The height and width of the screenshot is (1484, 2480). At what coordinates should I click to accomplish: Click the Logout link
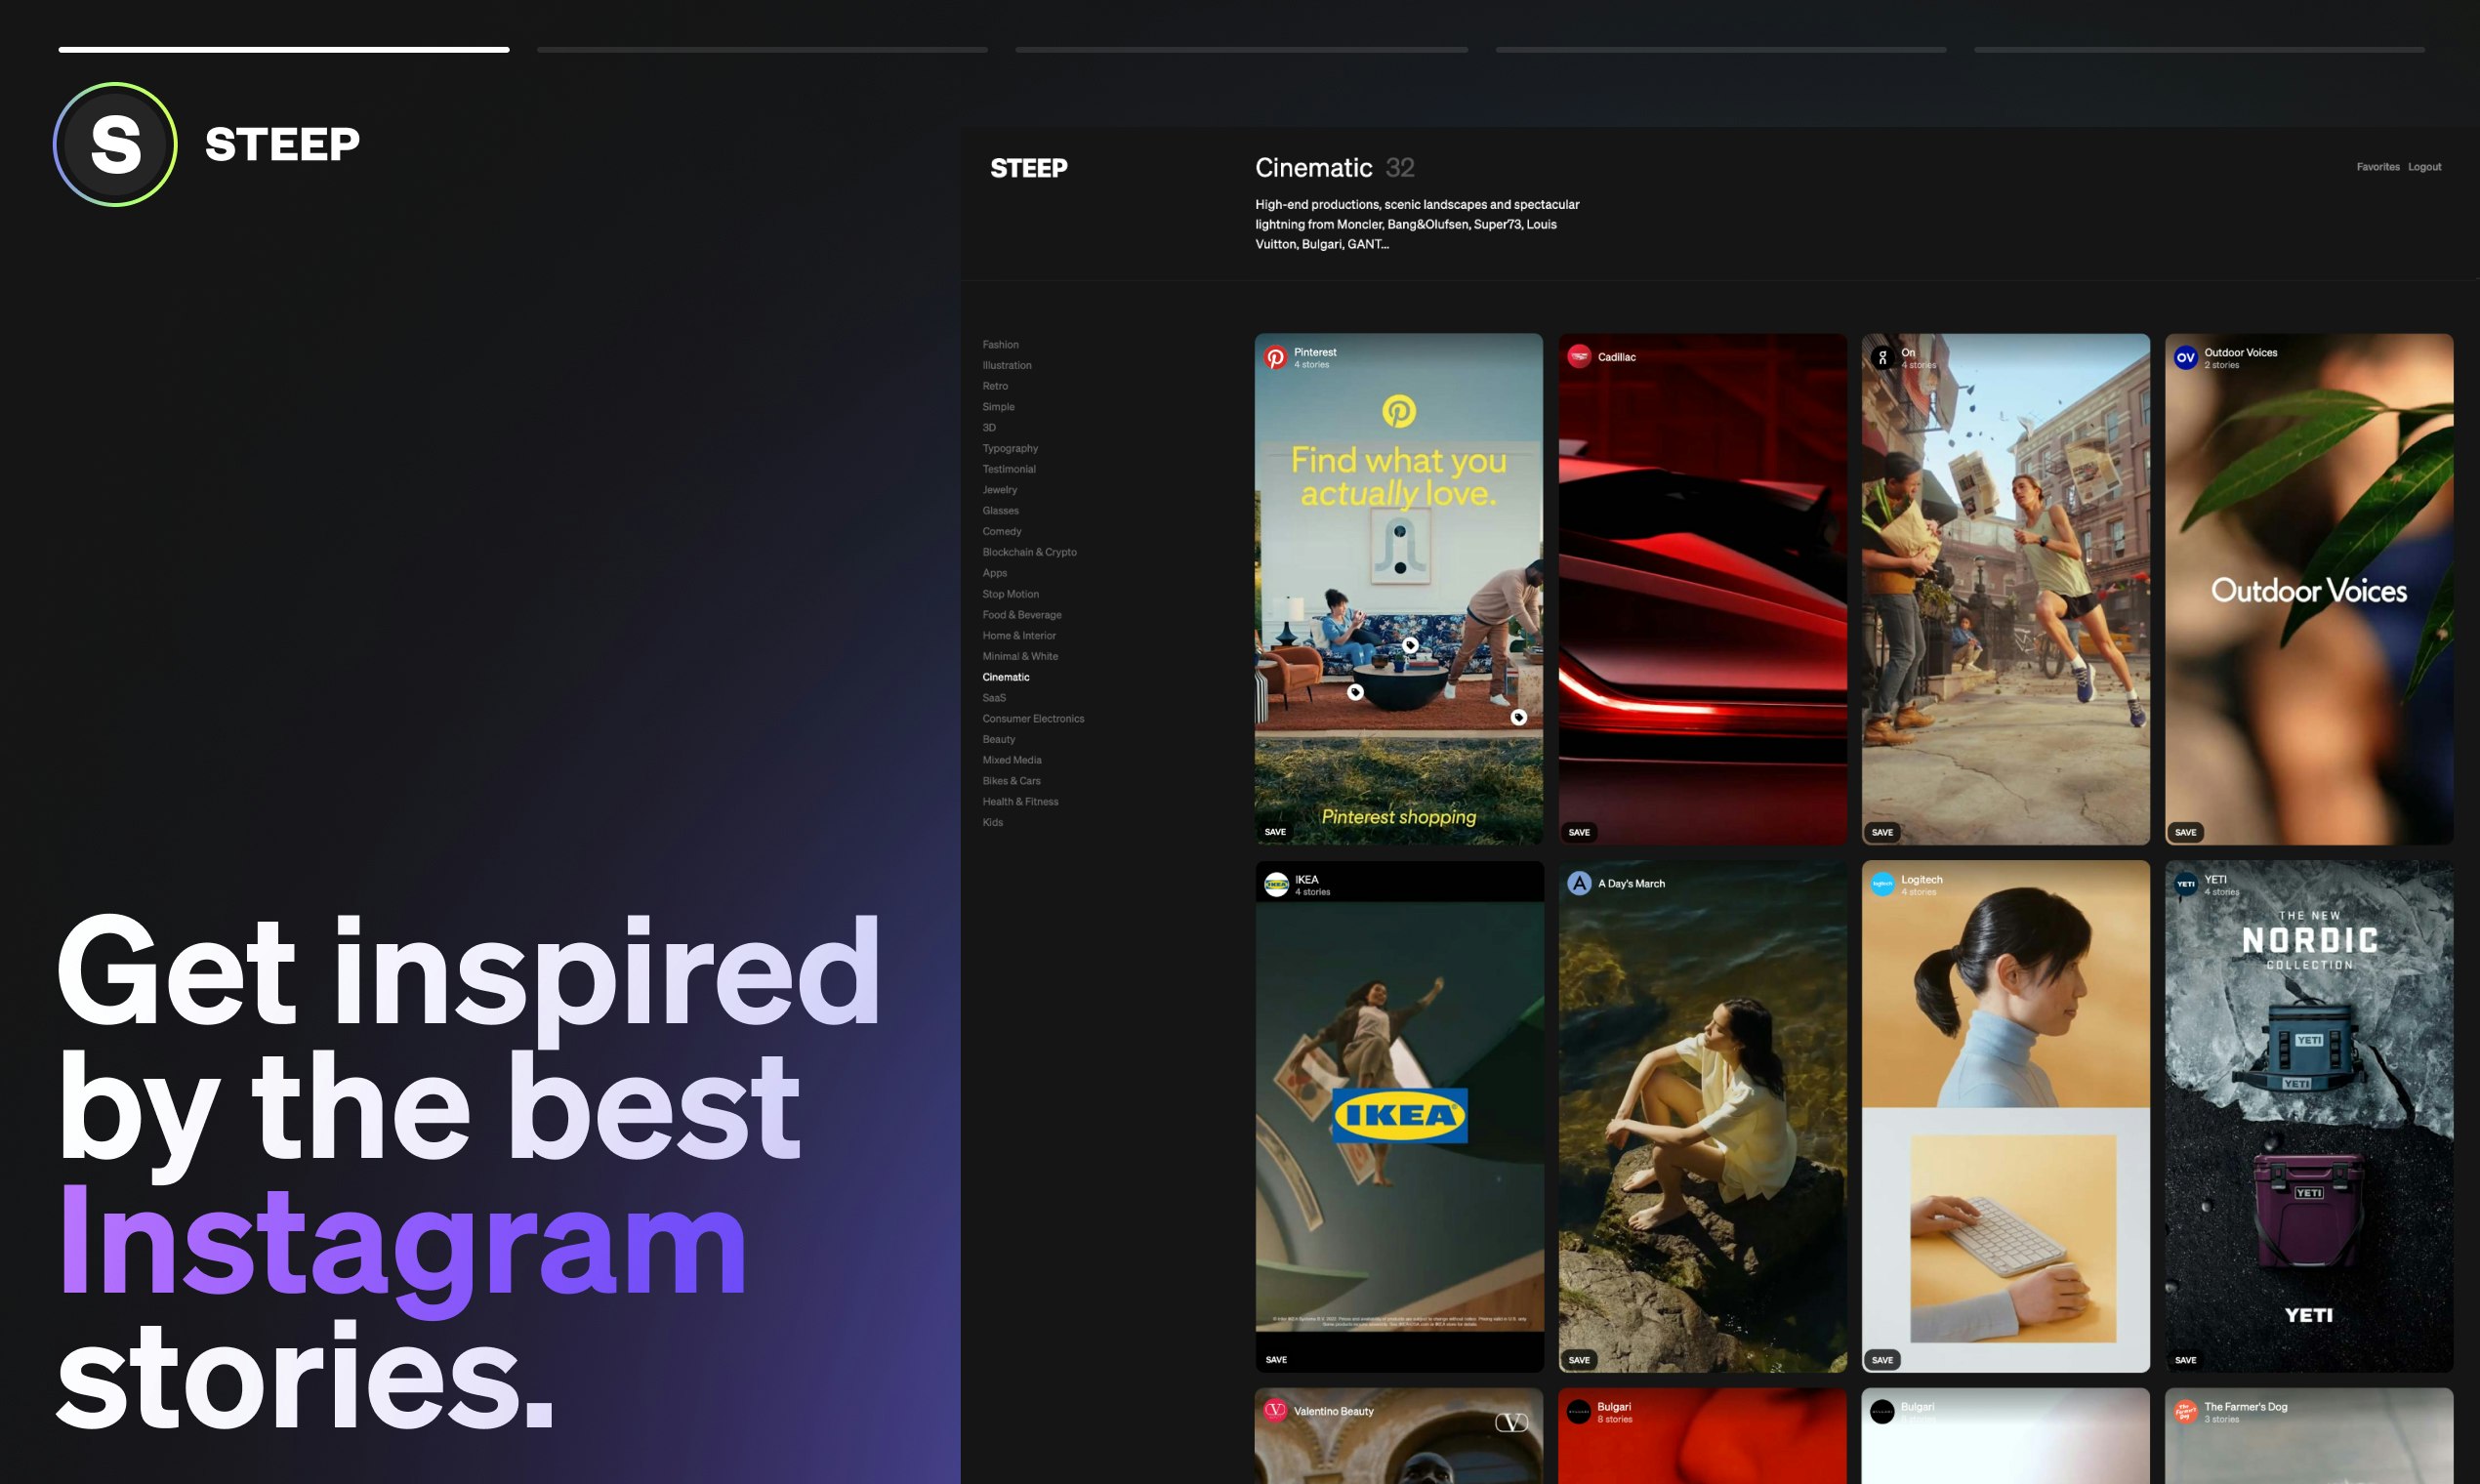point(2424,167)
